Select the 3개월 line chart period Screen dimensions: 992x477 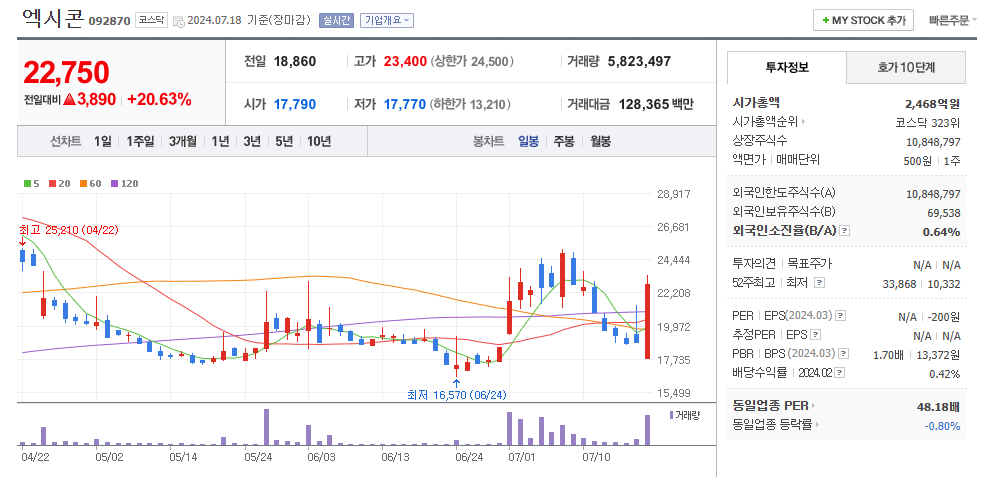click(x=183, y=141)
